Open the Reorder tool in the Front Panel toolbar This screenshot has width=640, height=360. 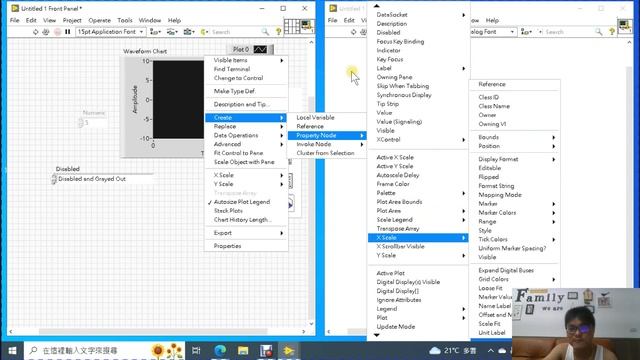point(204,32)
